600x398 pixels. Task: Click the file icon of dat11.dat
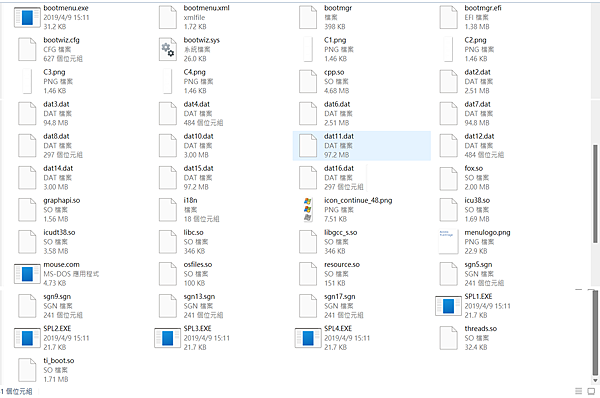308,146
